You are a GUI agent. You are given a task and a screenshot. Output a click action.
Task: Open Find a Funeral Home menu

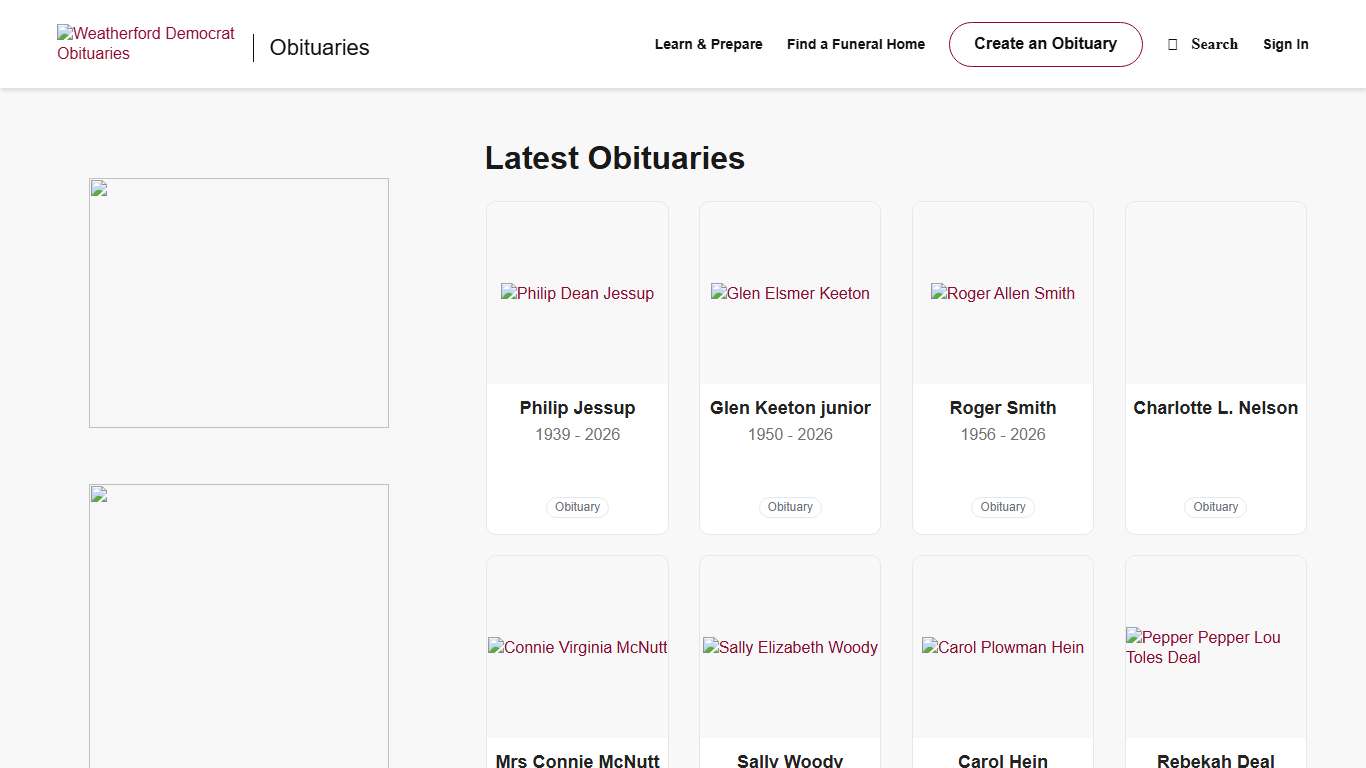pyautogui.click(x=855, y=44)
